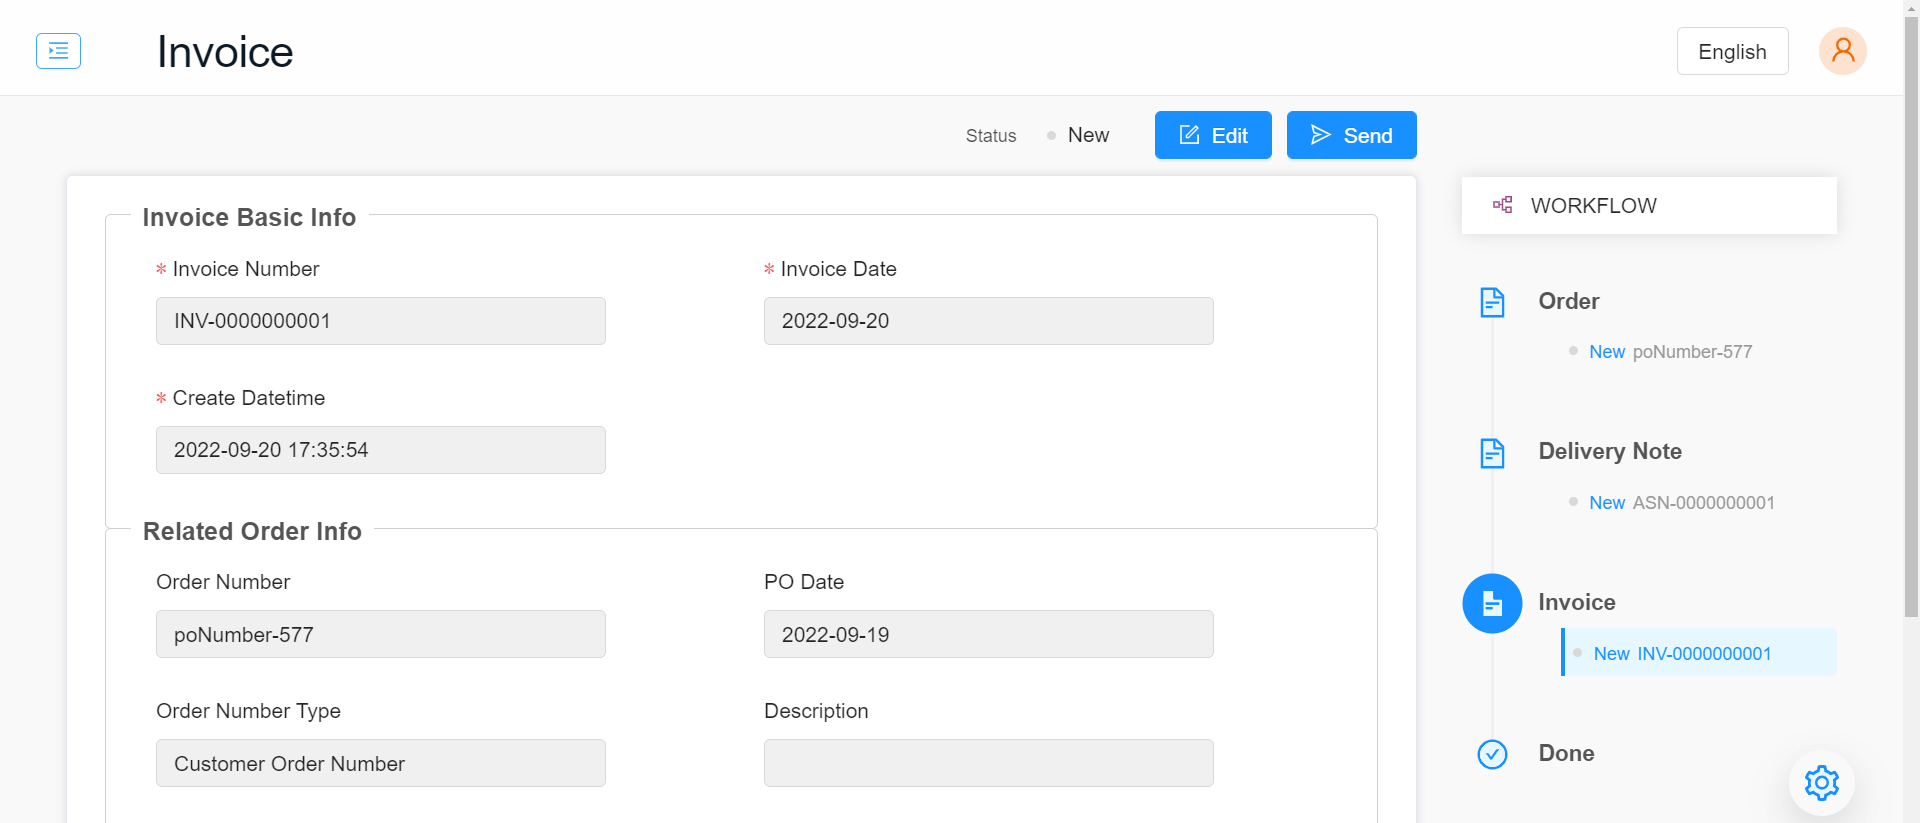Click the PO Date field
1920x823 pixels.
[989, 634]
